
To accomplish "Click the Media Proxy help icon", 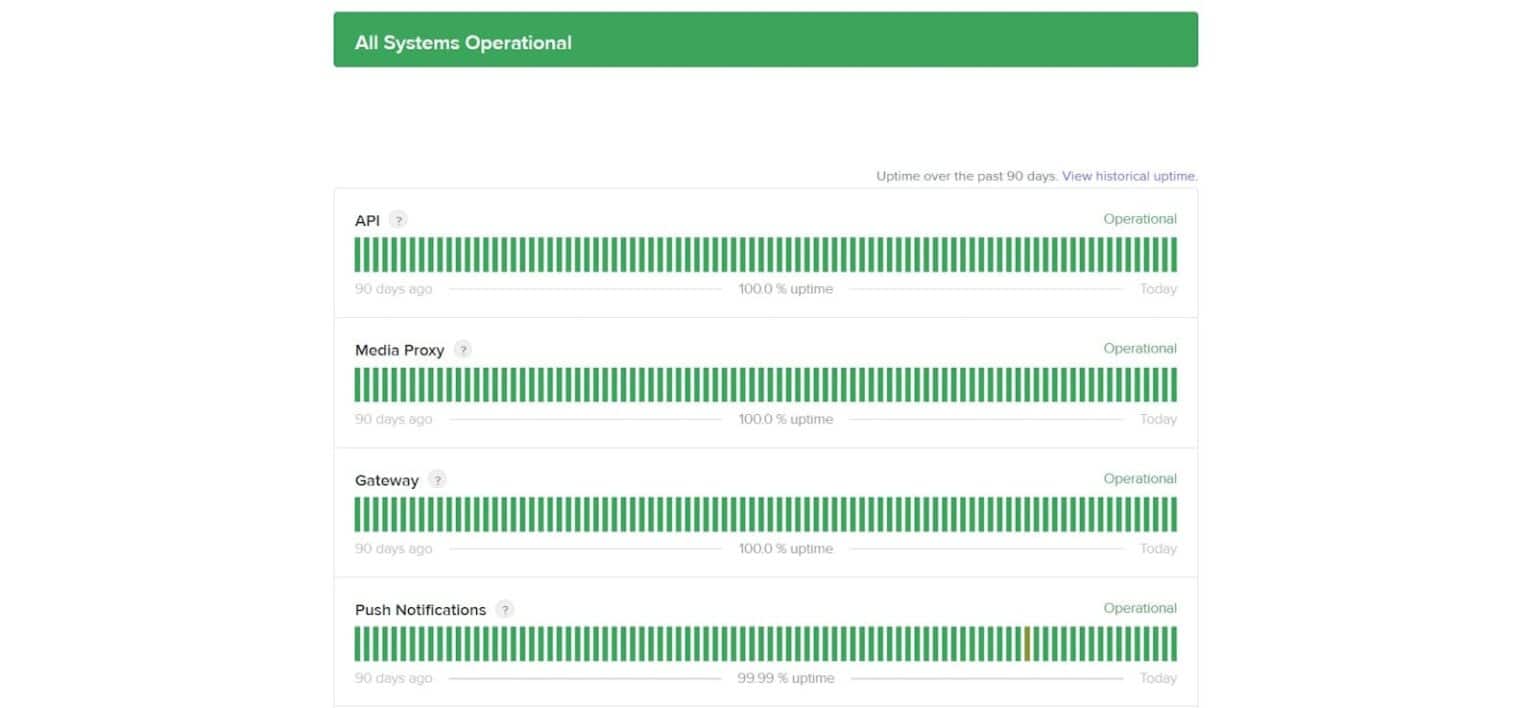I will coord(462,350).
